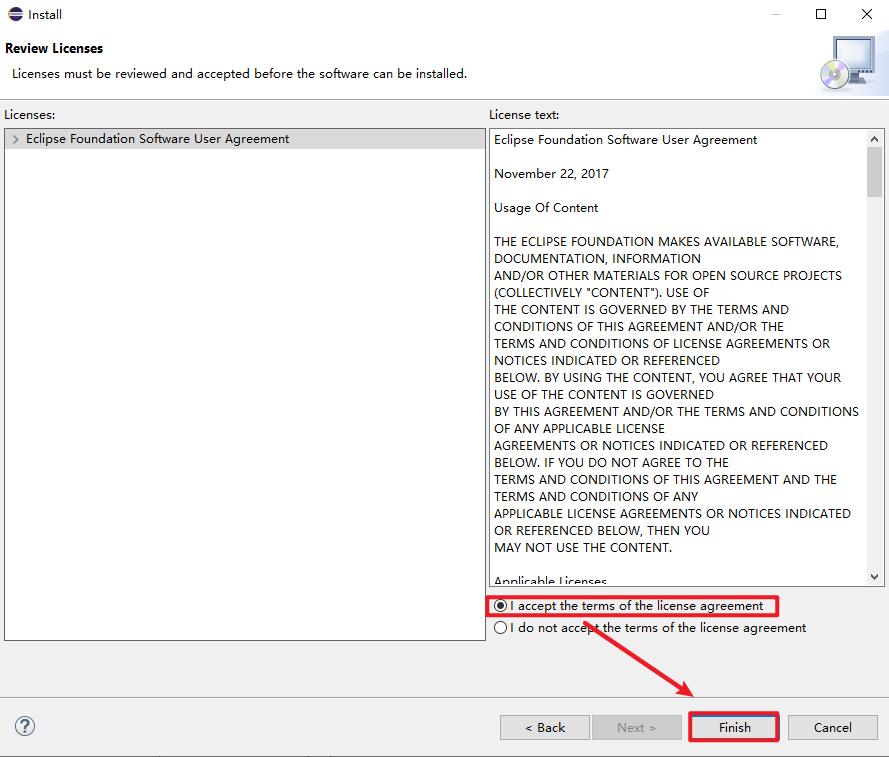Maximize the Install dialog window
Screen dimensions: 889x757
coord(821,14)
